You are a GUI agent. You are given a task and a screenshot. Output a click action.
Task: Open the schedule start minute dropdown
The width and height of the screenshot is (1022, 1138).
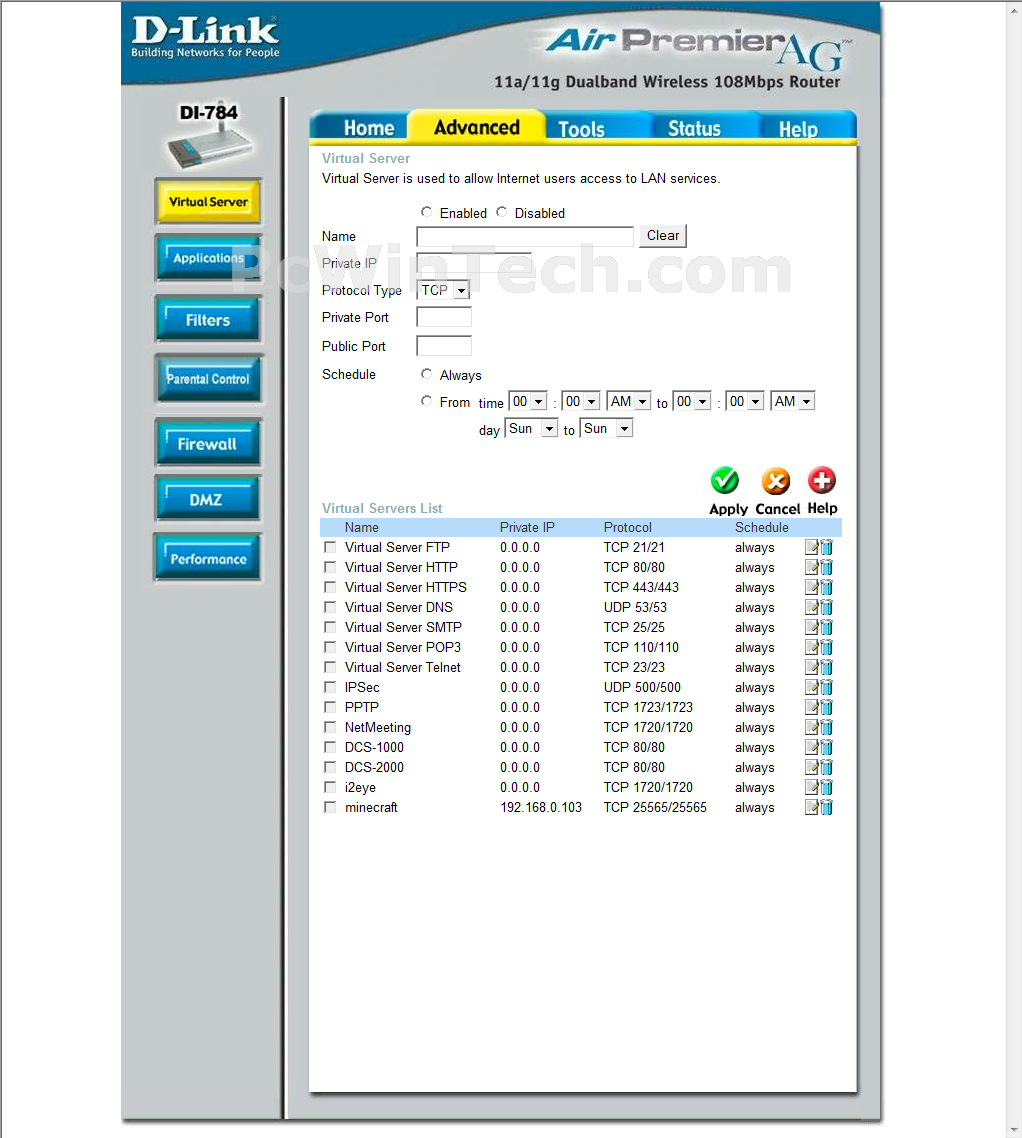[581, 401]
